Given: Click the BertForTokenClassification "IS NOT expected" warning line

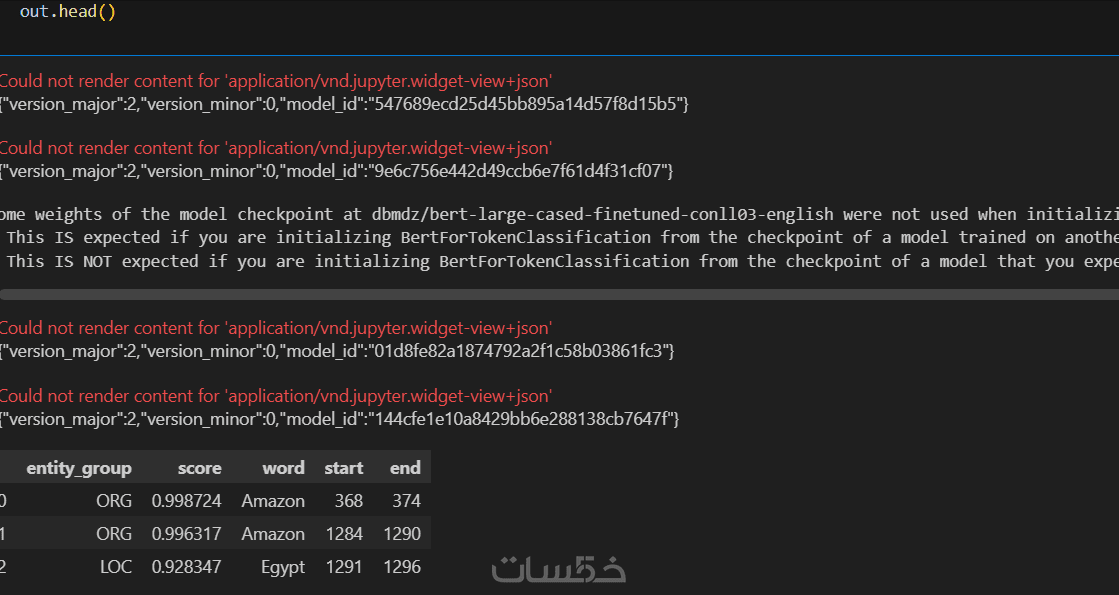Looking at the screenshot, I should (560, 261).
